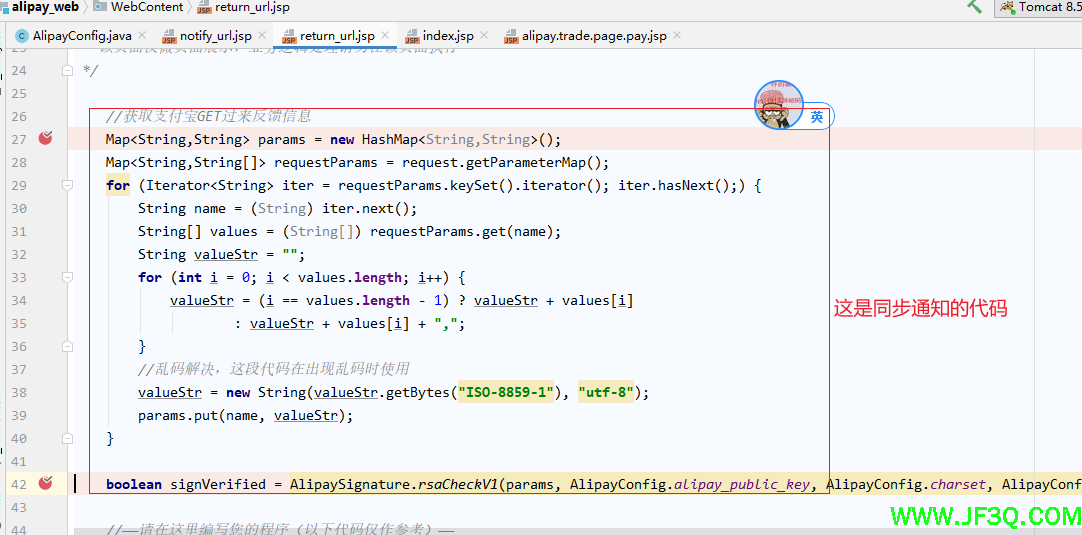1082x535 pixels.
Task: Click the 英 input method indicator
Action: [x=818, y=117]
